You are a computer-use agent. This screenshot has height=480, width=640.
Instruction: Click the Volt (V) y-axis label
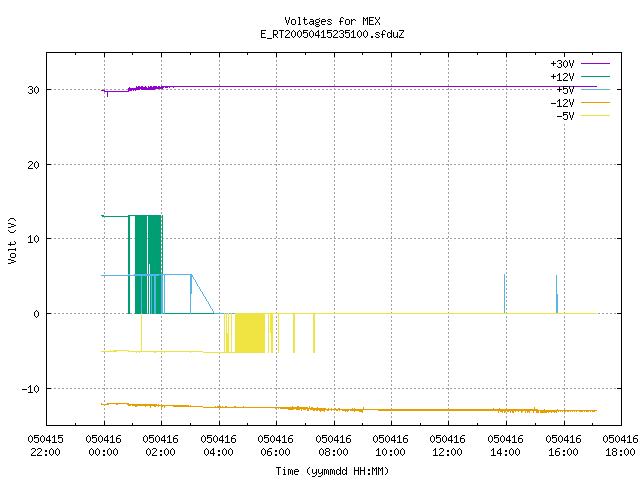click(12, 240)
